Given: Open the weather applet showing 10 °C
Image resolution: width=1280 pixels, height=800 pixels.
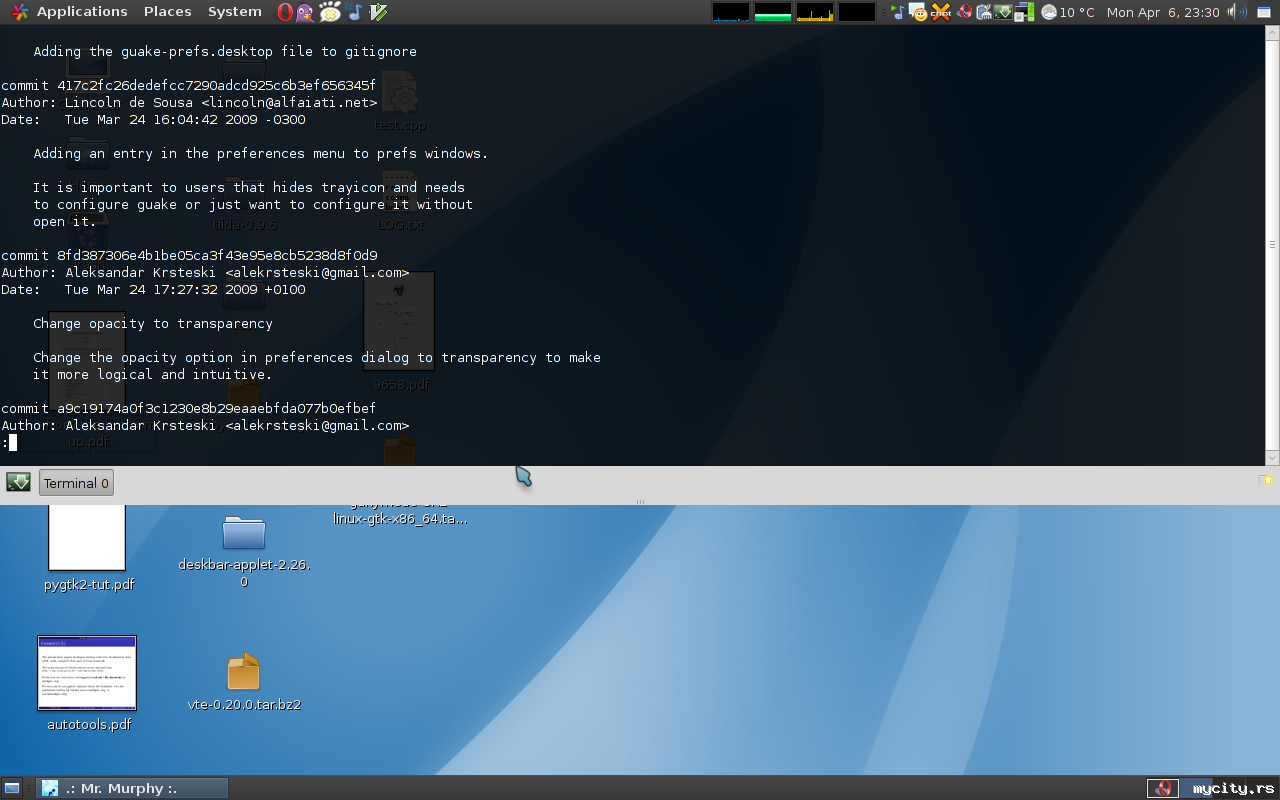Looking at the screenshot, I should coord(1068,12).
